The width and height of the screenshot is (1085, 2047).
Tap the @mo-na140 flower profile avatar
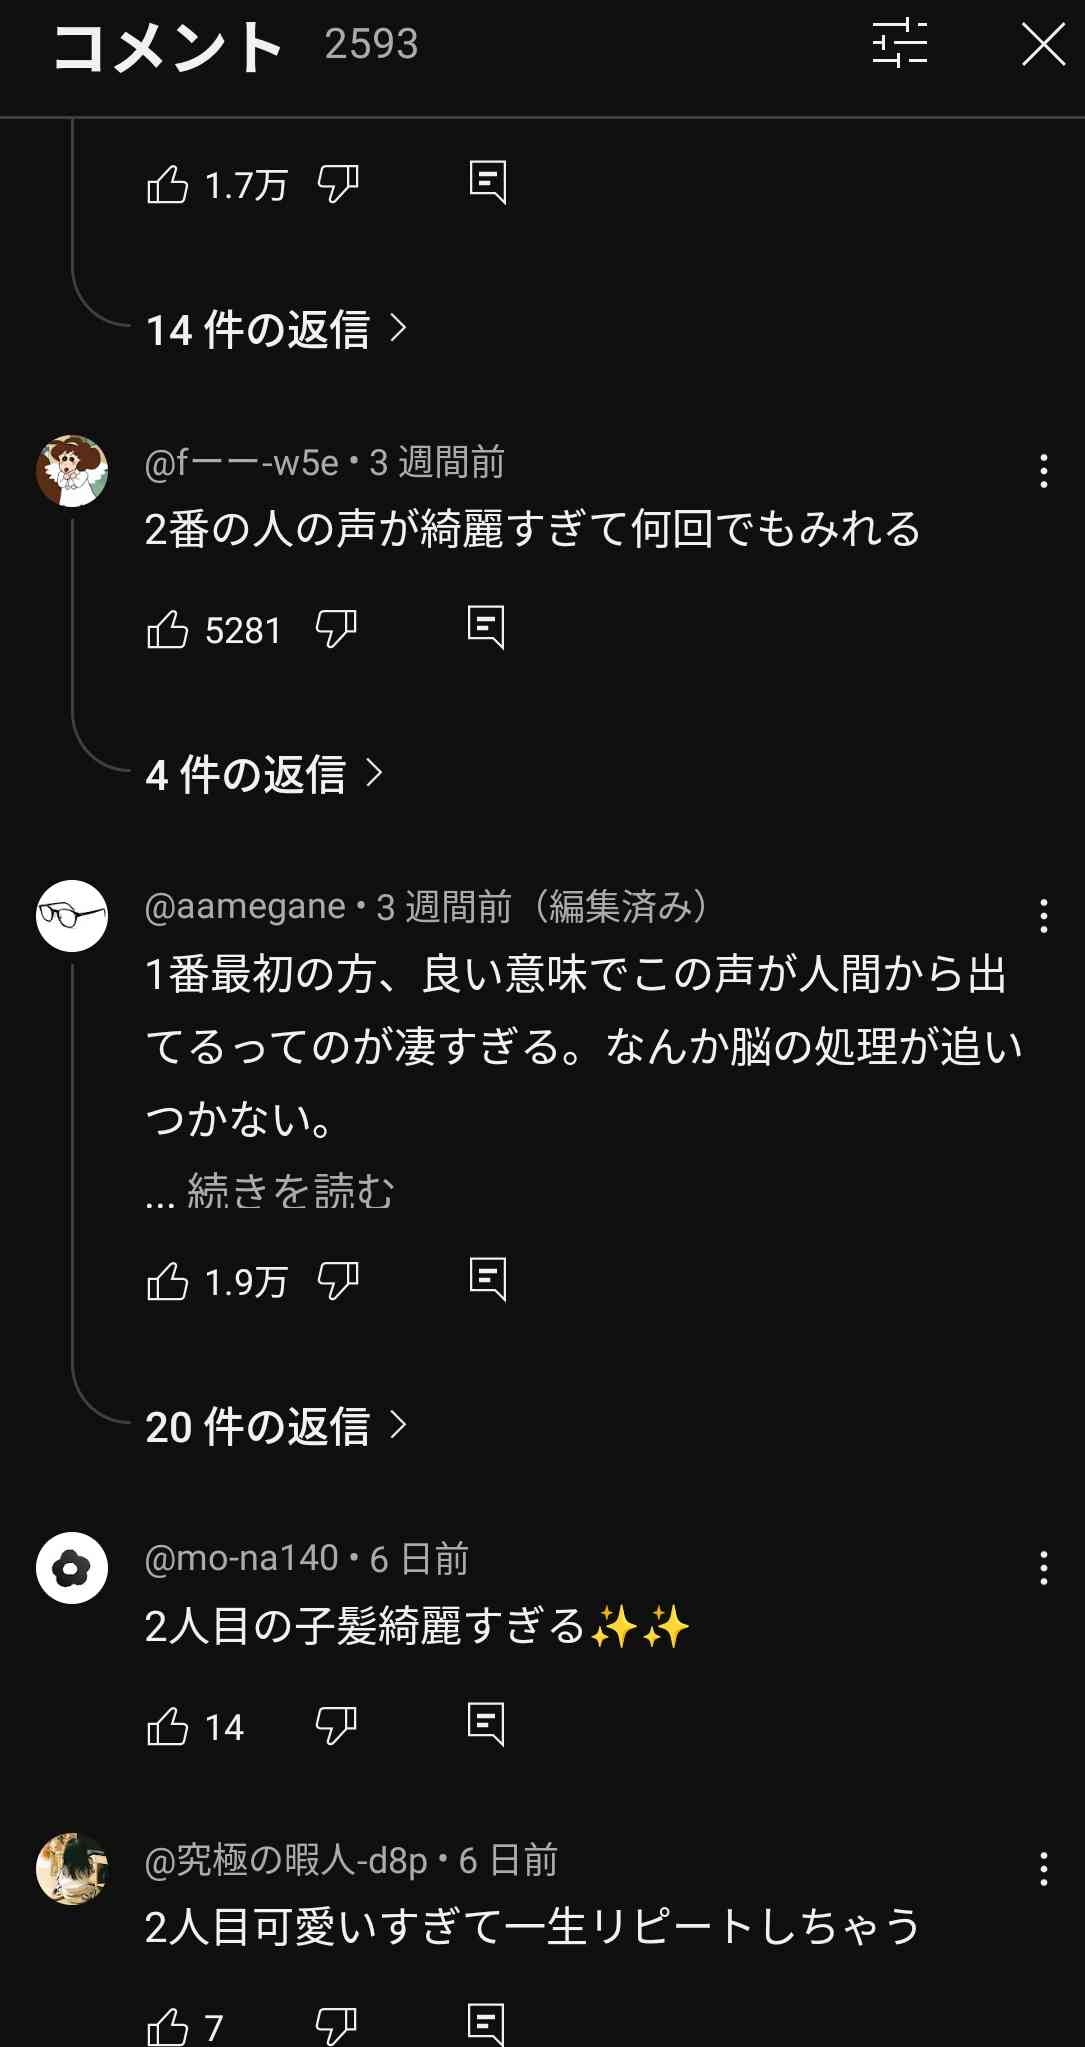[72, 1568]
